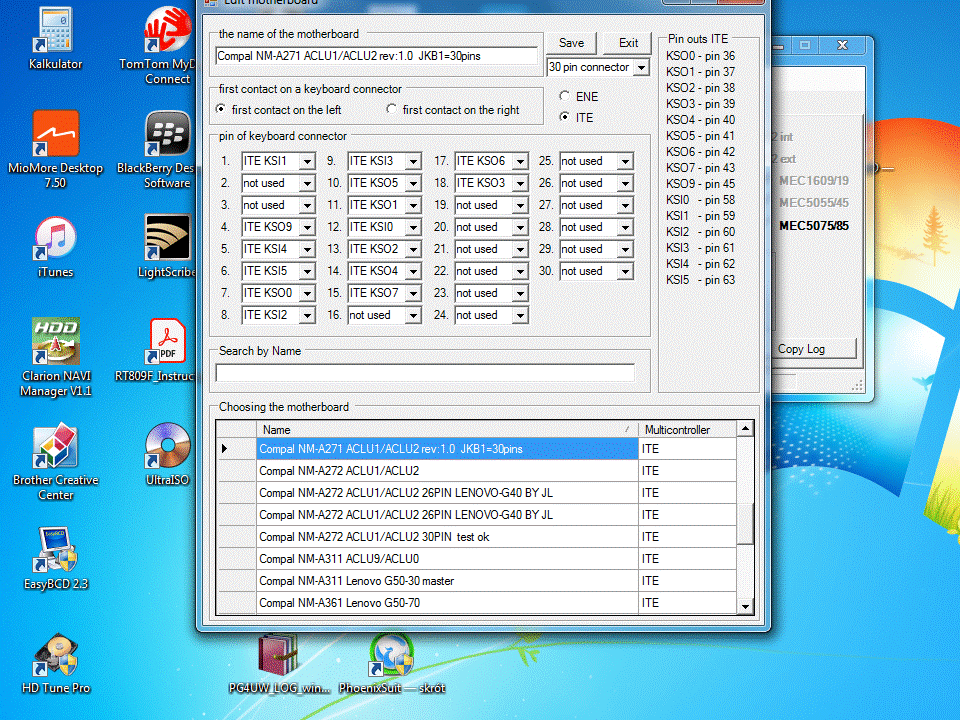960x720 pixels.
Task: Click the Search by Name field
Action: [x=425, y=372]
